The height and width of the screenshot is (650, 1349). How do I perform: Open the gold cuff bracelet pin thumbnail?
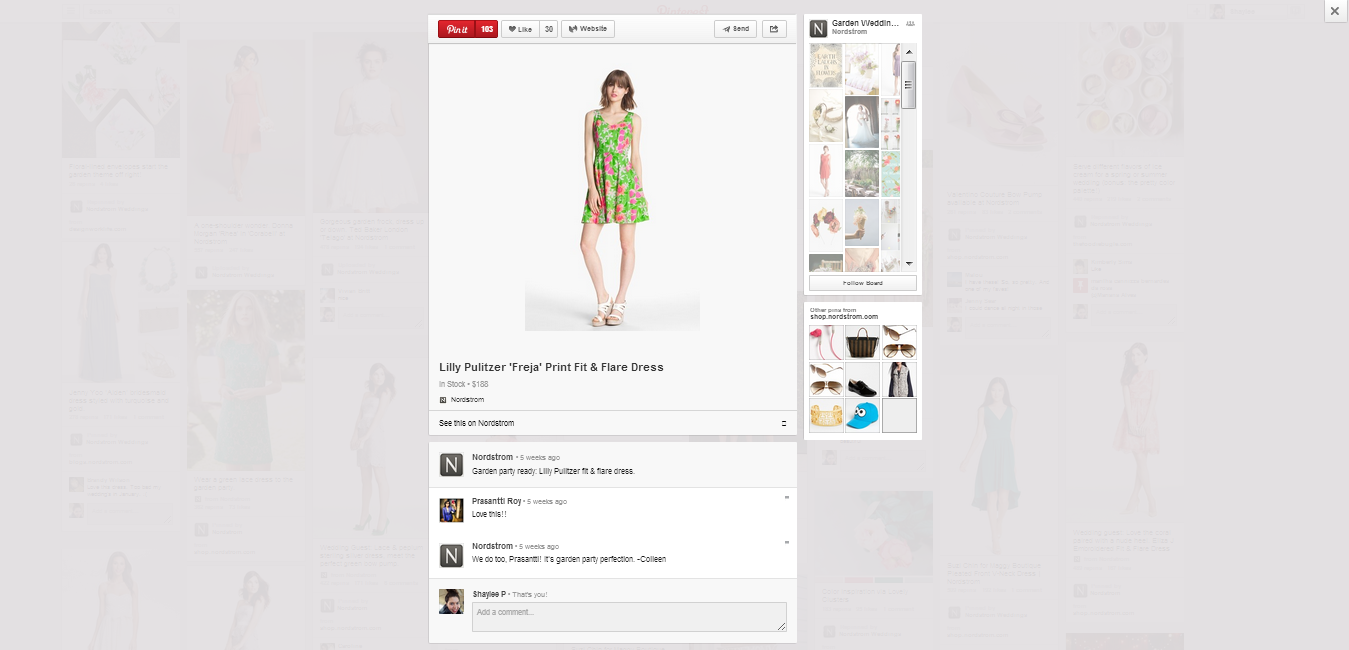[x=826, y=416]
